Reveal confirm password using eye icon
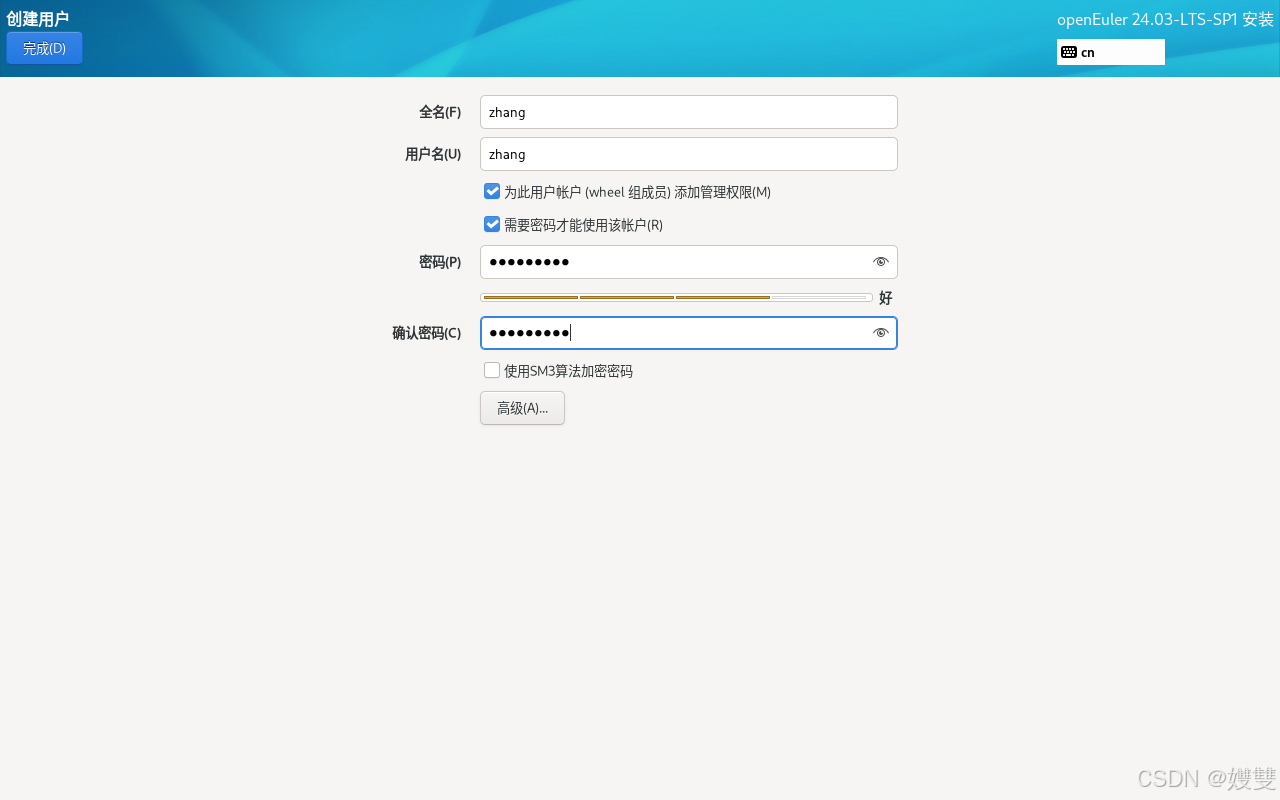This screenshot has width=1280, height=800. point(880,333)
